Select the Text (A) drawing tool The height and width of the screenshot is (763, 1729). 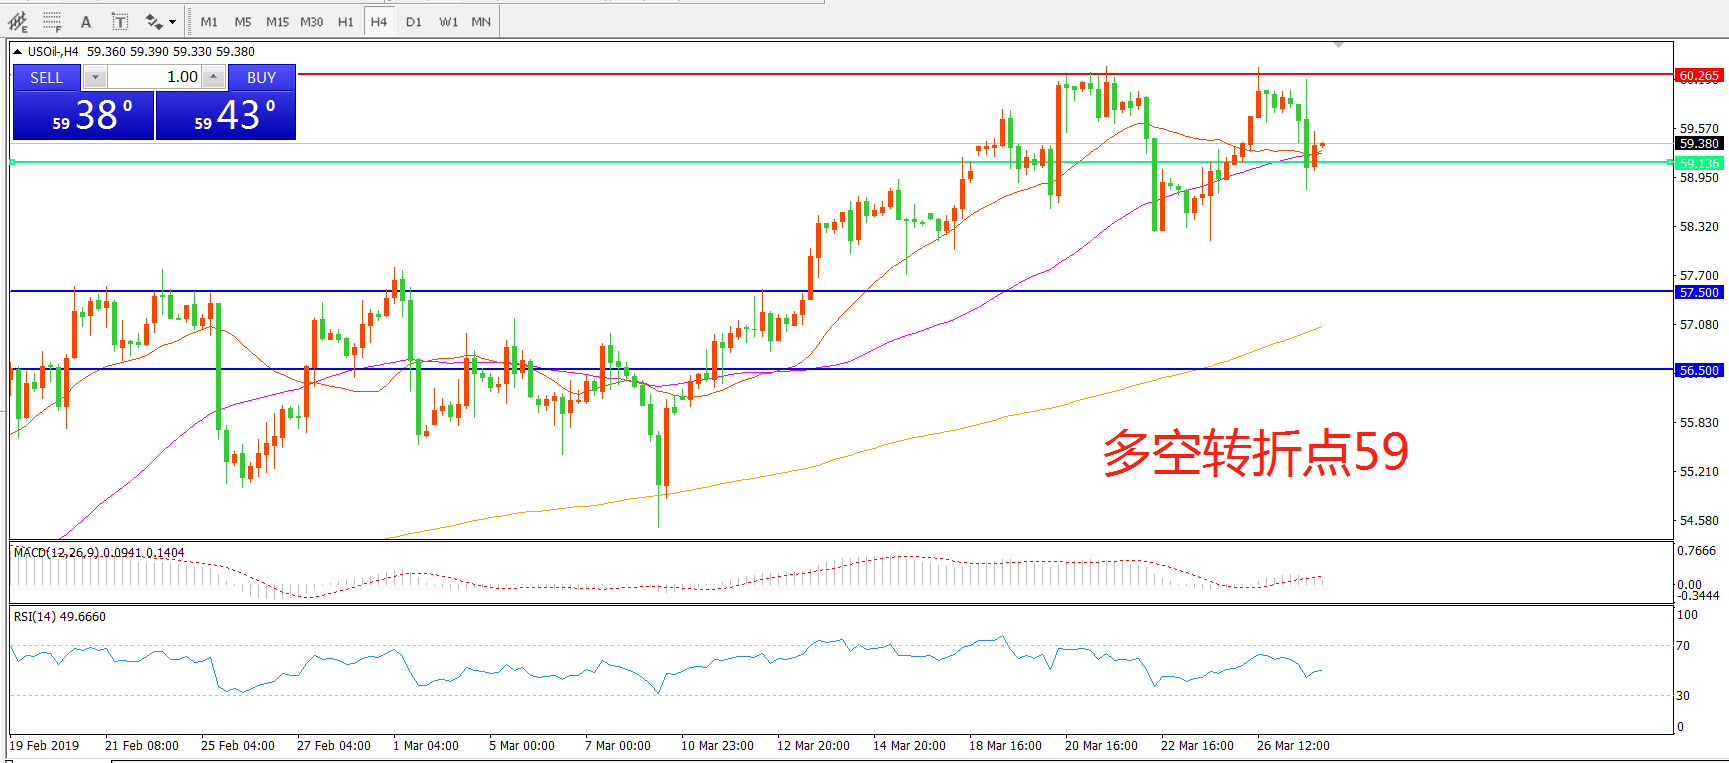click(x=86, y=21)
